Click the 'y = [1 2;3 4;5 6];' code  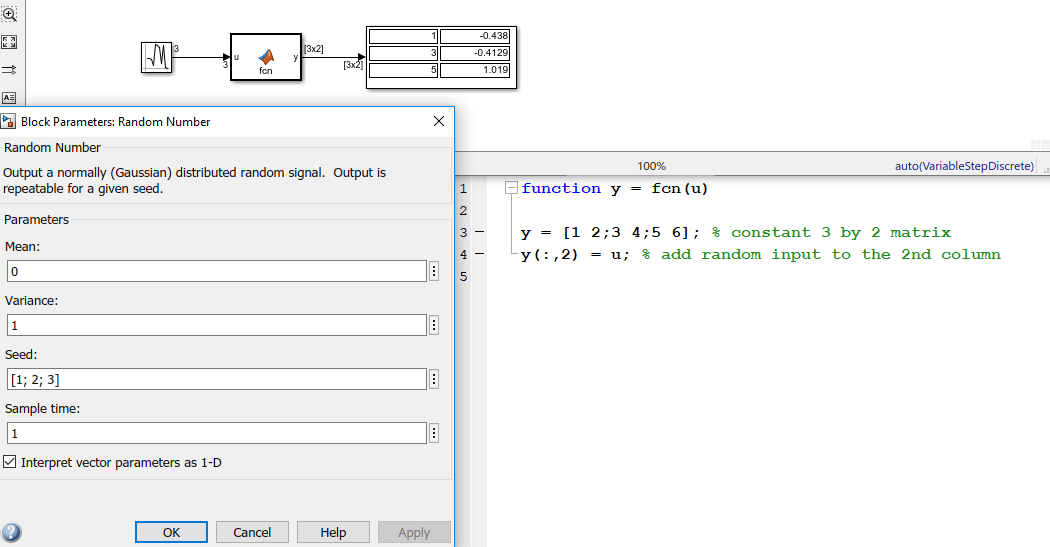[610, 232]
